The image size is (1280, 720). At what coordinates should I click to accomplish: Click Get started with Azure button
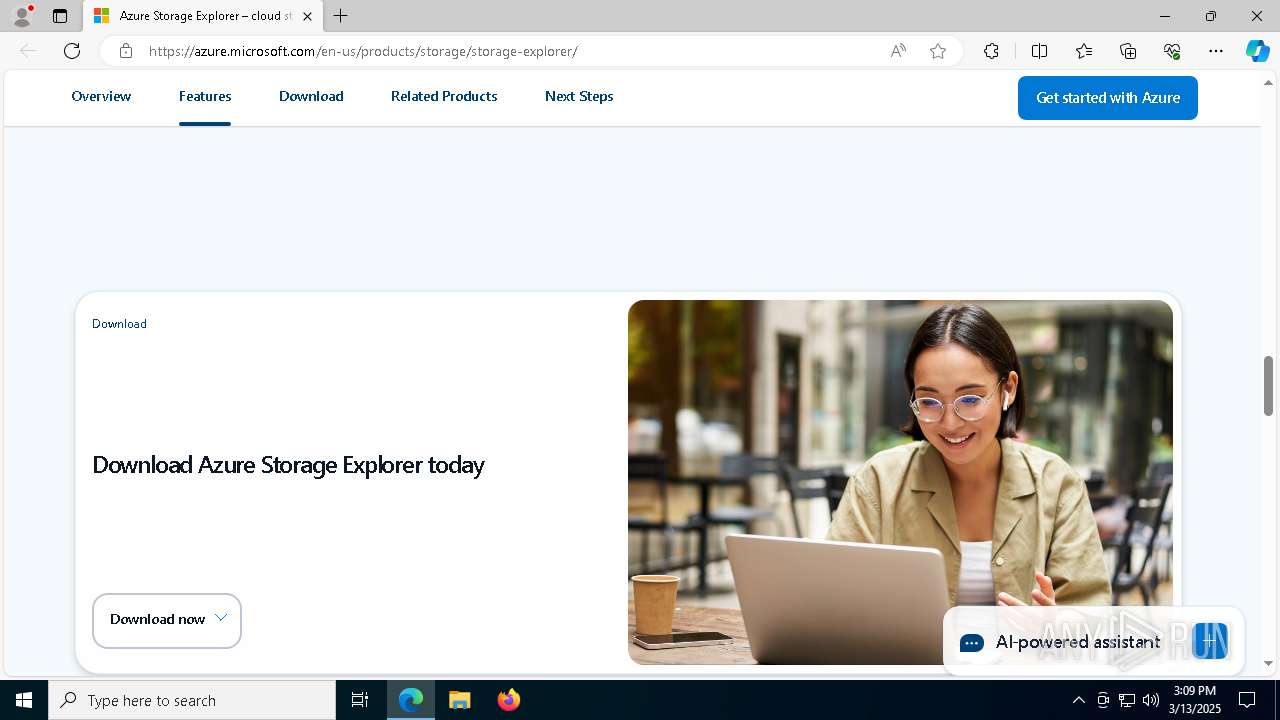1107,98
